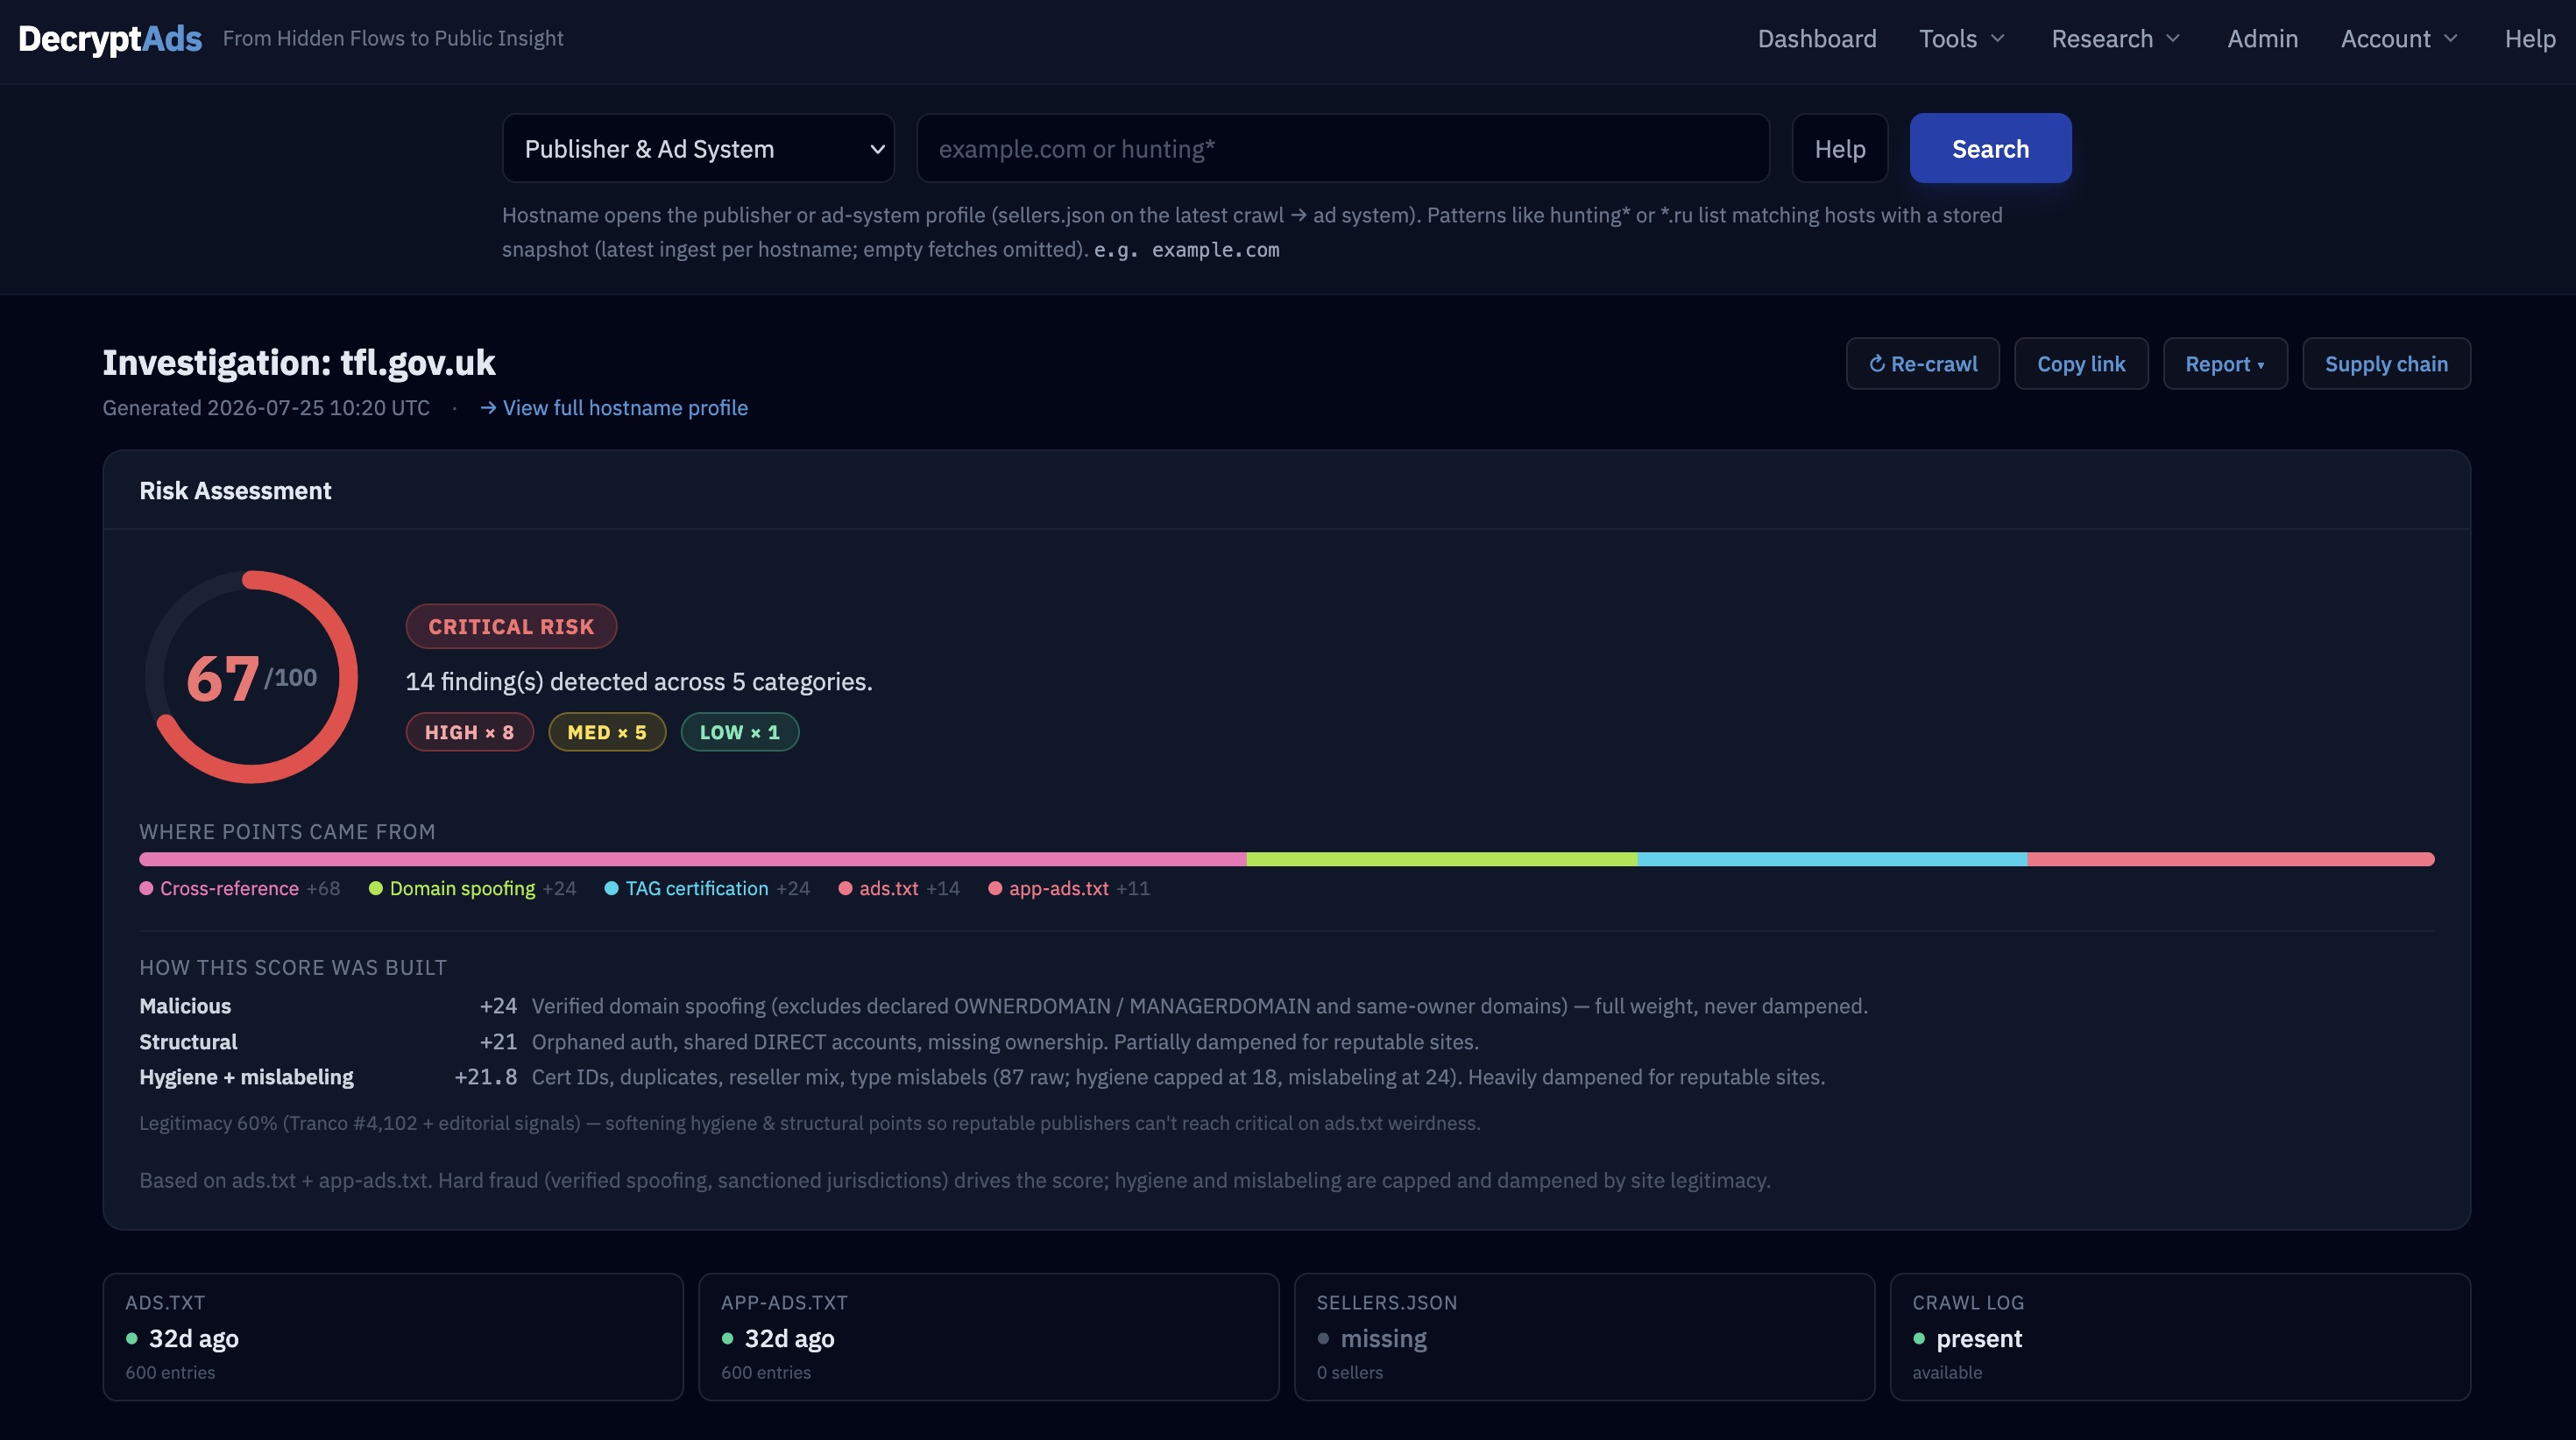This screenshot has width=2576, height=1440.
Task: Click the Tools chevron arrow icon
Action: (x=1998, y=38)
